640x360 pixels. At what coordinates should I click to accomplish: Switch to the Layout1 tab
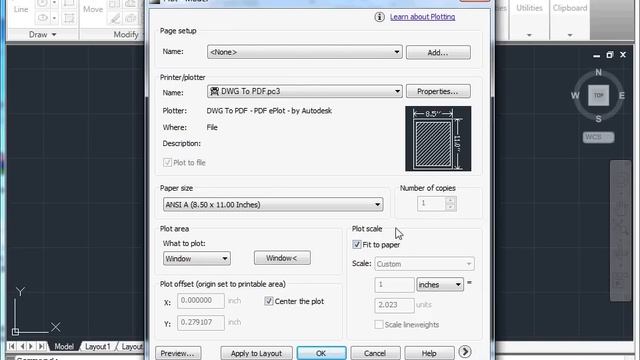(x=98, y=347)
